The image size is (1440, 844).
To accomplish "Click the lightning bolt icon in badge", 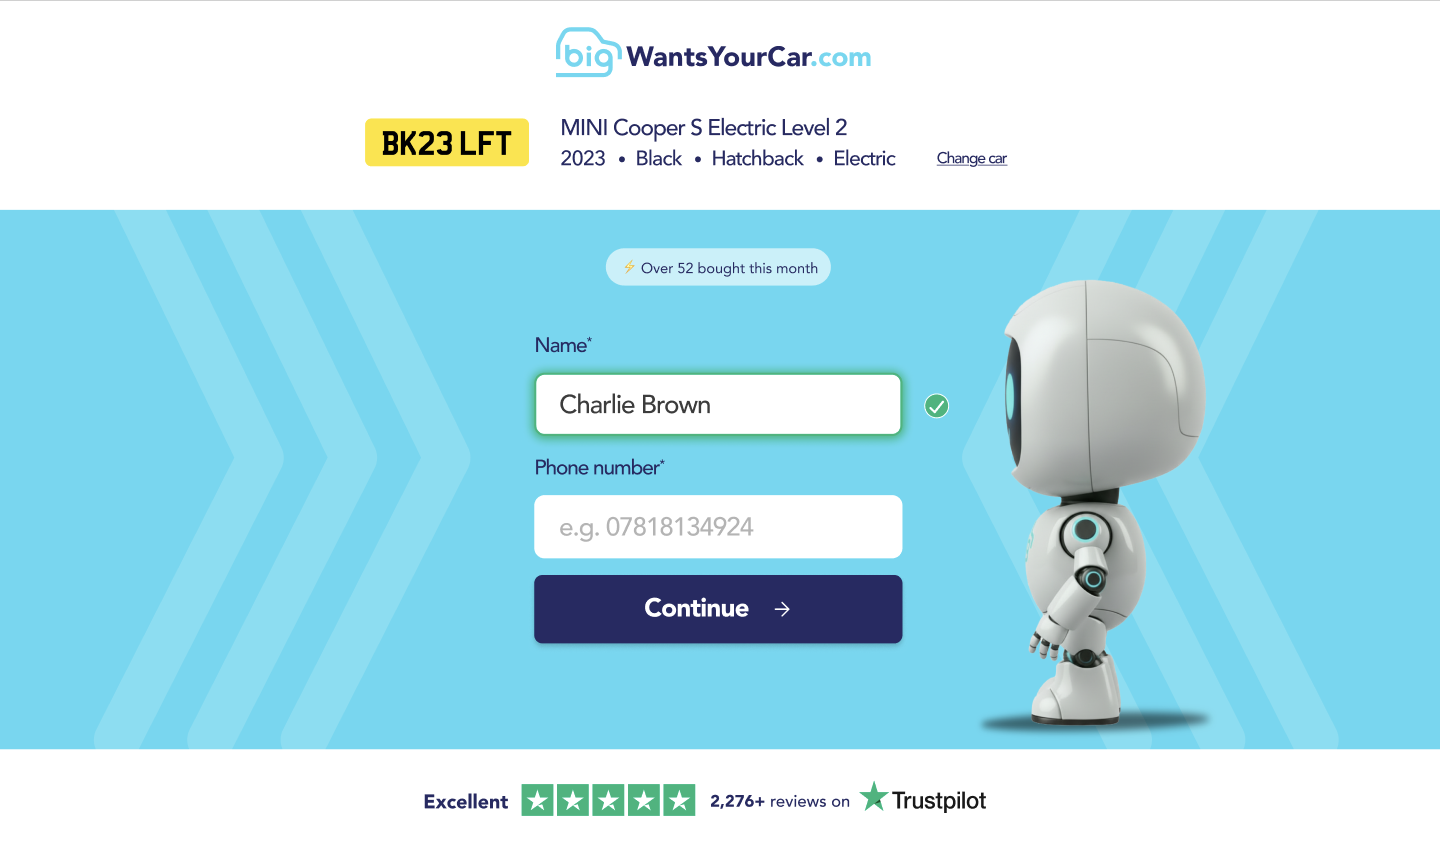I will [629, 267].
